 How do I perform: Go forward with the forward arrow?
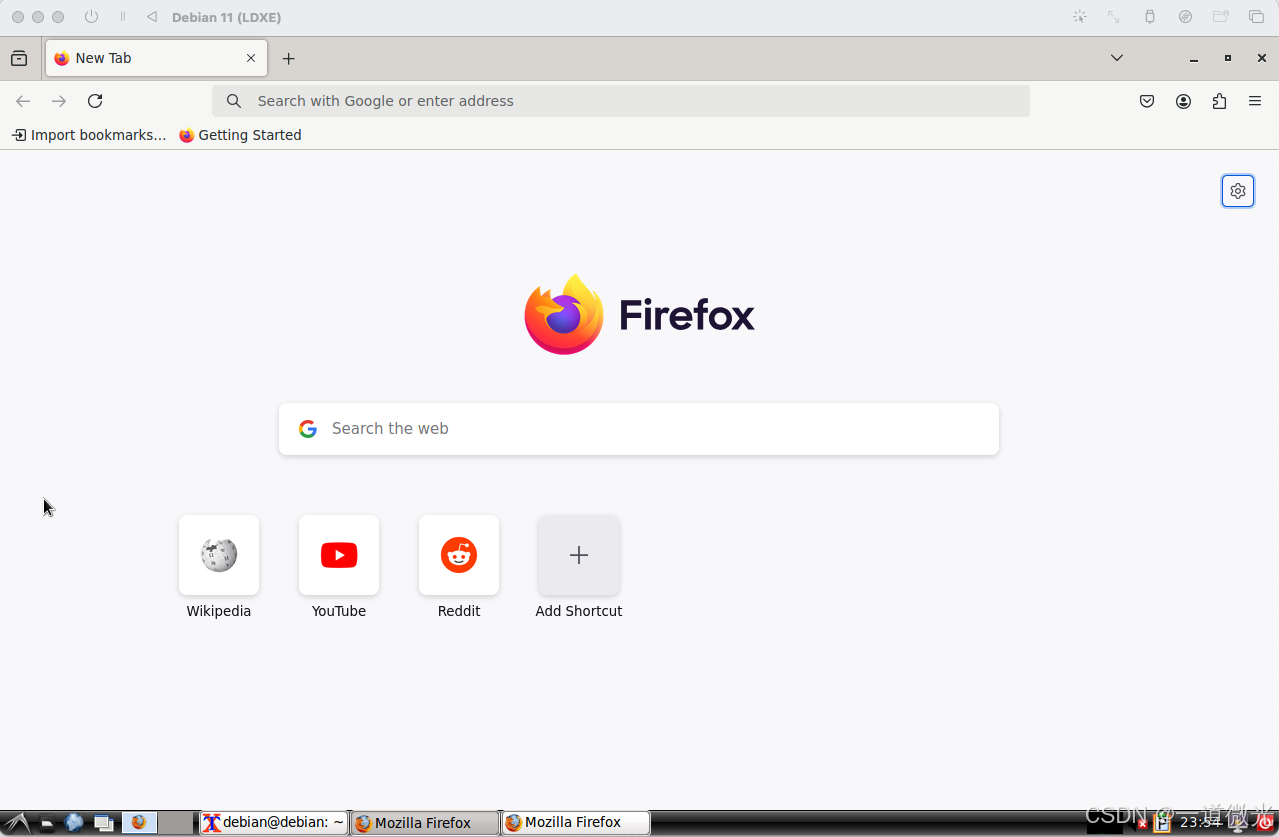click(59, 101)
